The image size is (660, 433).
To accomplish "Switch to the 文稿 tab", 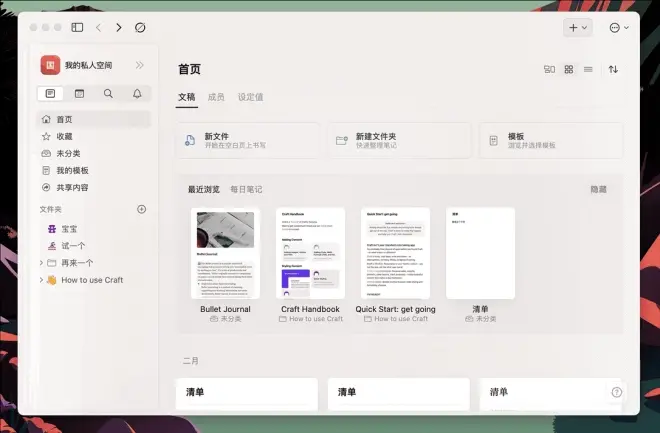I will click(x=186, y=97).
